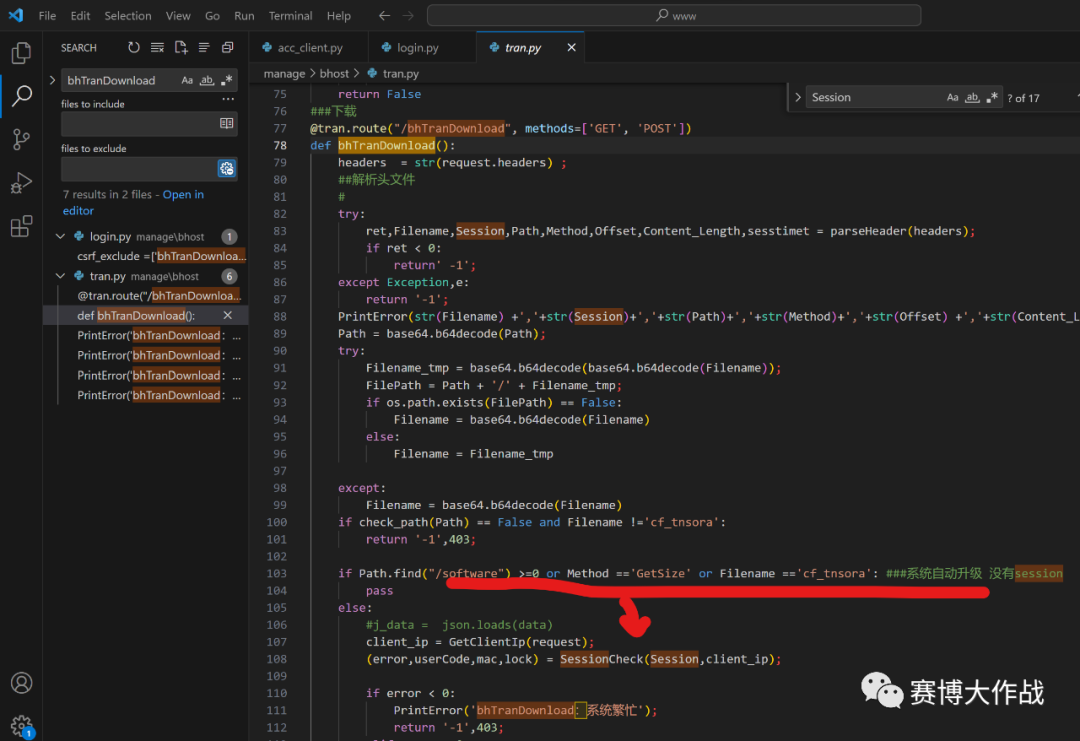Open a new search editor
The width and height of the screenshot is (1080, 741).
click(x=180, y=48)
